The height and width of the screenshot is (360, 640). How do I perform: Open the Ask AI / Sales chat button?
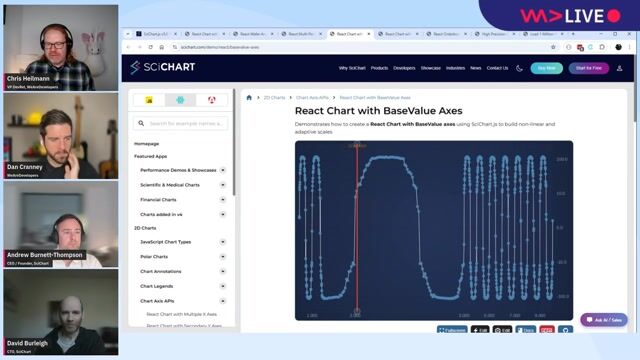604,320
